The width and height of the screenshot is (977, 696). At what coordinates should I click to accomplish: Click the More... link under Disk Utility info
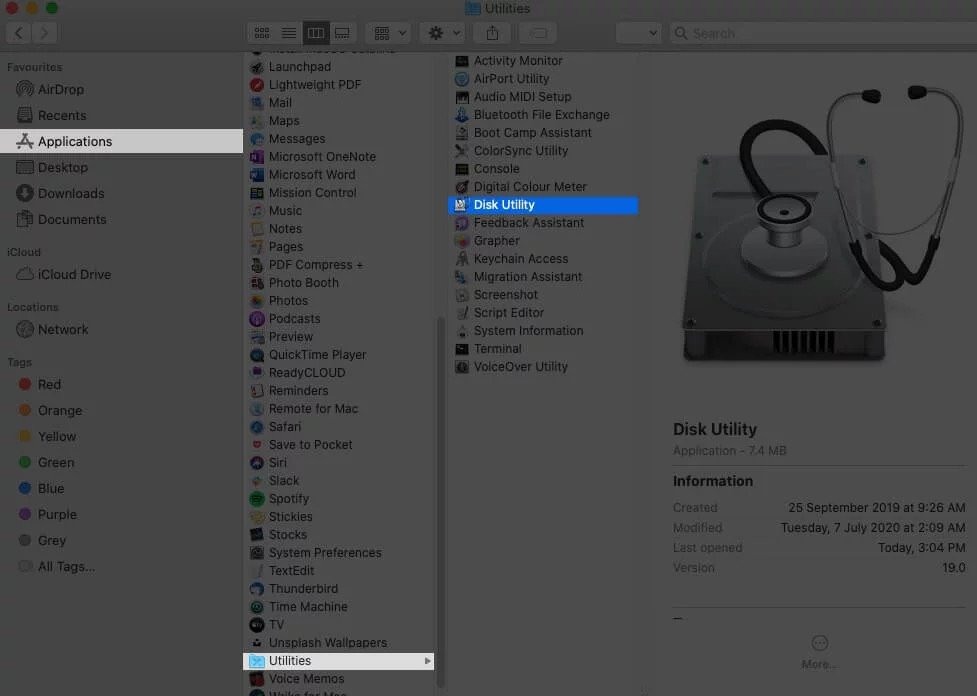point(818,655)
